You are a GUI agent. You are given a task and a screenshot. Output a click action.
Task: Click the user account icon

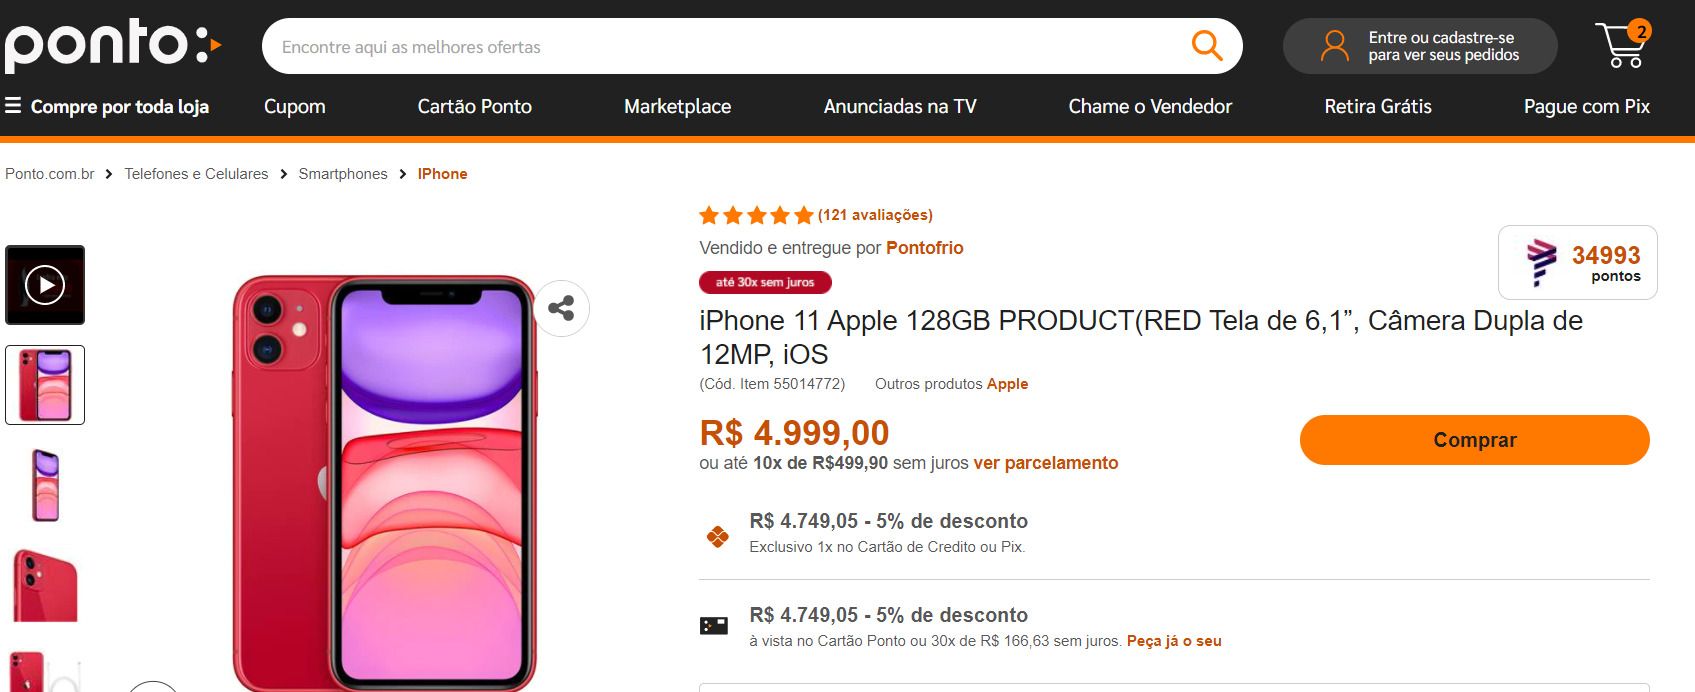(x=1334, y=46)
